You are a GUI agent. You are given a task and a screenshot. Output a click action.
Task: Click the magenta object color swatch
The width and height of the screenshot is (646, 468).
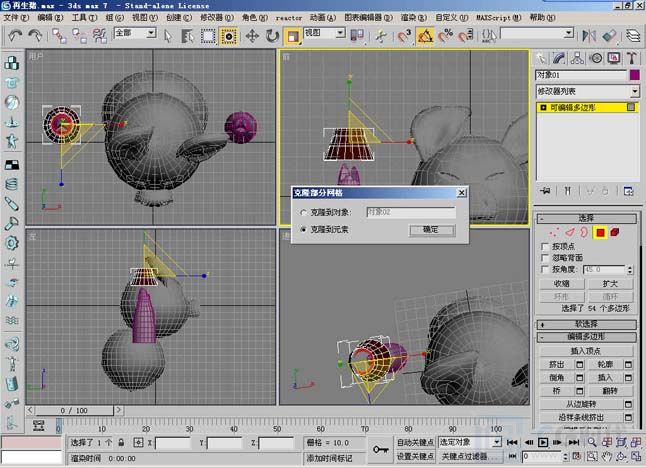634,75
